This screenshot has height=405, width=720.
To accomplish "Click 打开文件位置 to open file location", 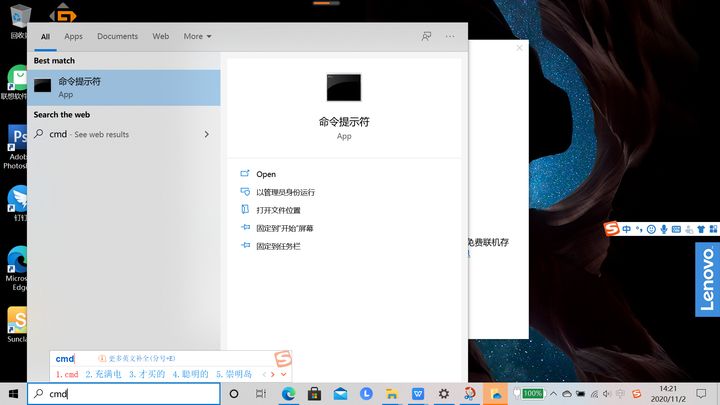I will coord(277,210).
